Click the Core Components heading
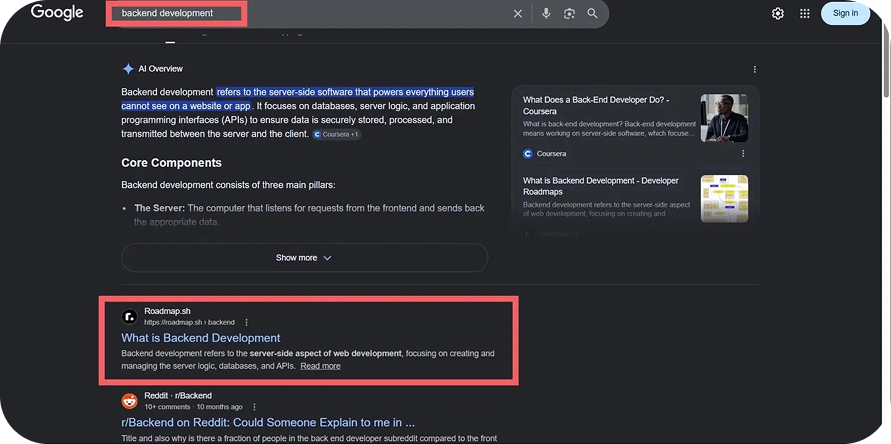Viewport: 891px width, 444px height. [172, 163]
